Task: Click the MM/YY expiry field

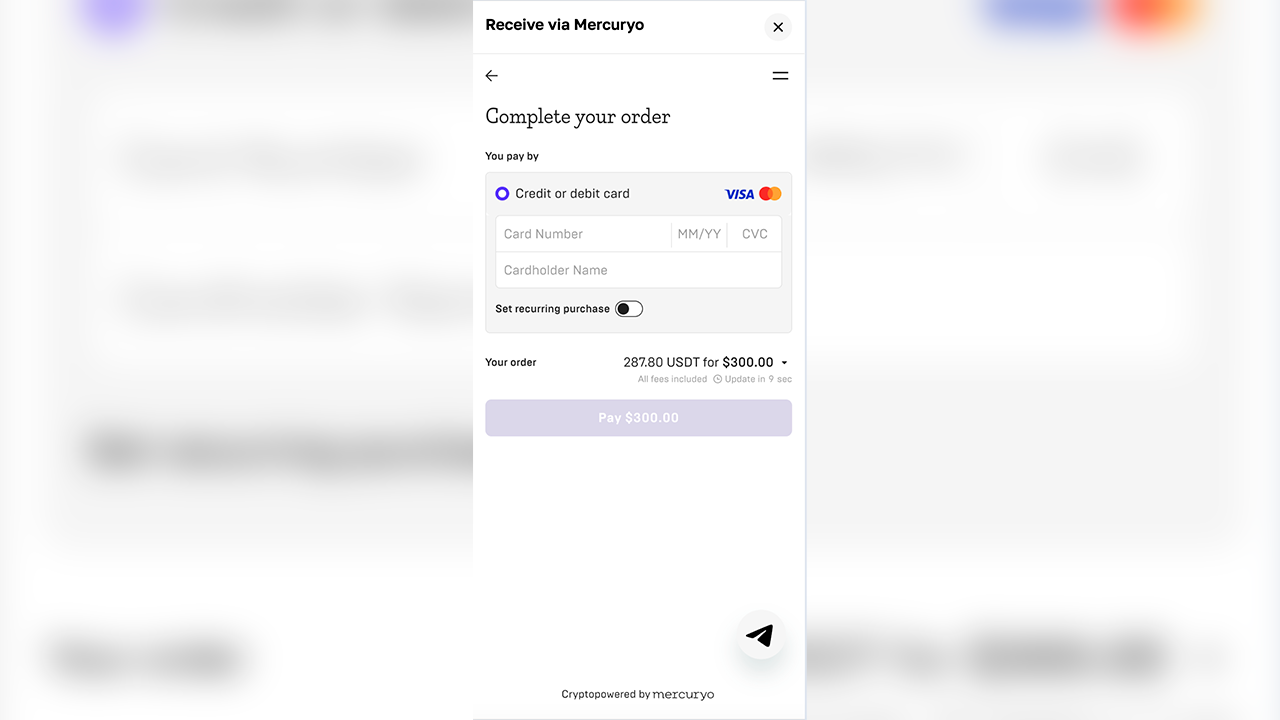Action: point(699,234)
